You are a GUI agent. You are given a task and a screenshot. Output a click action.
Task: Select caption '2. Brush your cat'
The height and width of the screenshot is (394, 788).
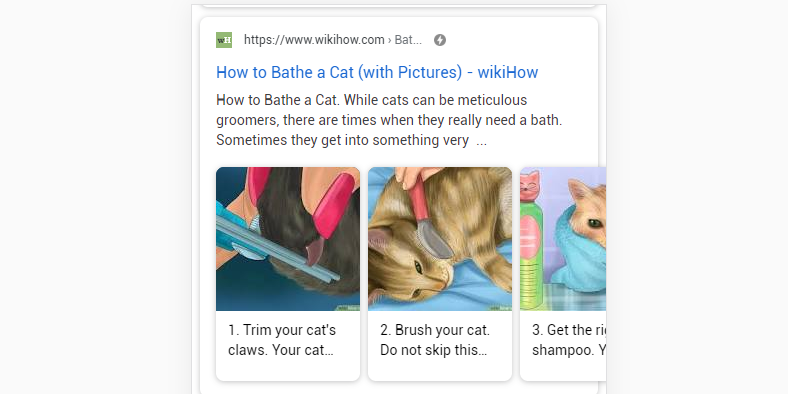435,340
